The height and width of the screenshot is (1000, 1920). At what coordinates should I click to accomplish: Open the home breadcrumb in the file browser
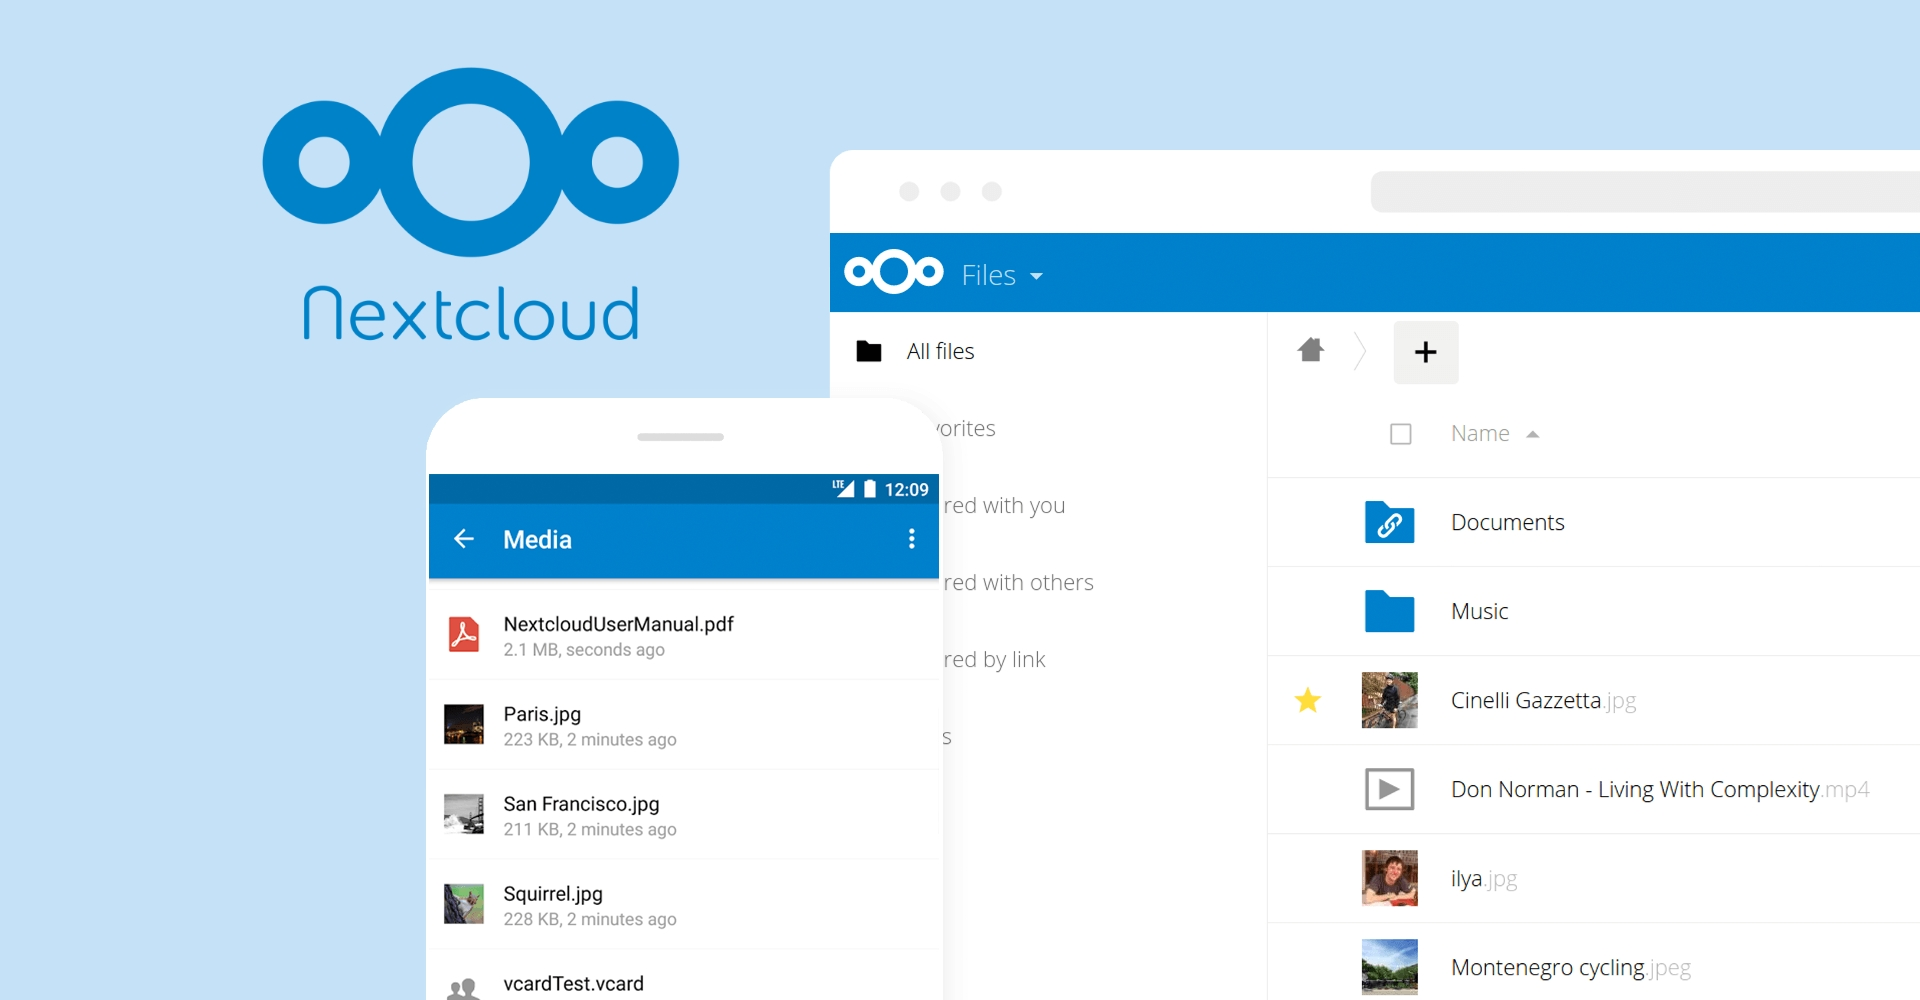(x=1311, y=351)
